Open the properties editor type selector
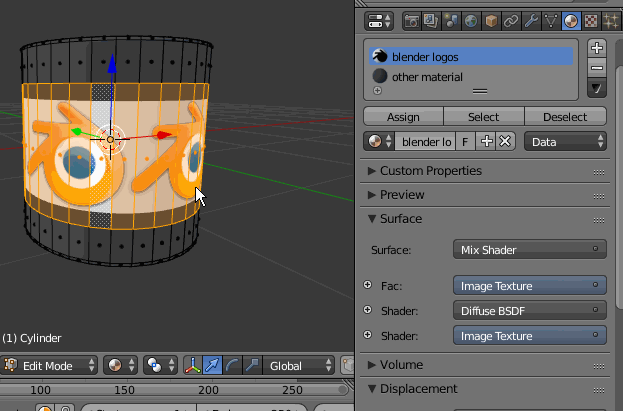 379,21
